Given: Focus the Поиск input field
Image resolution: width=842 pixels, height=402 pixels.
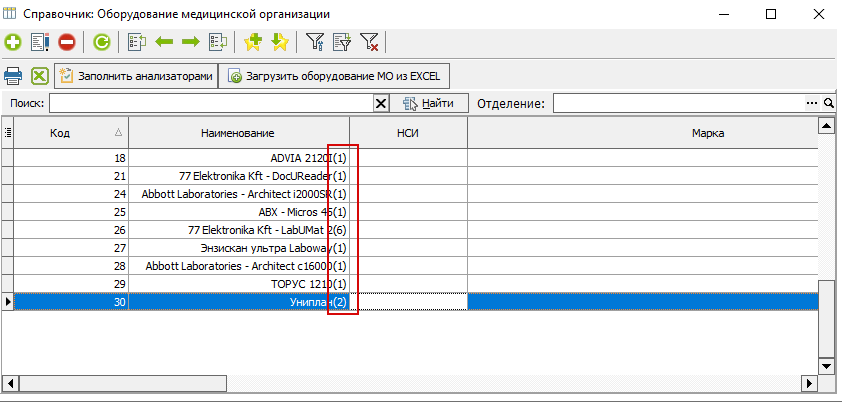Looking at the screenshot, I should tap(211, 104).
